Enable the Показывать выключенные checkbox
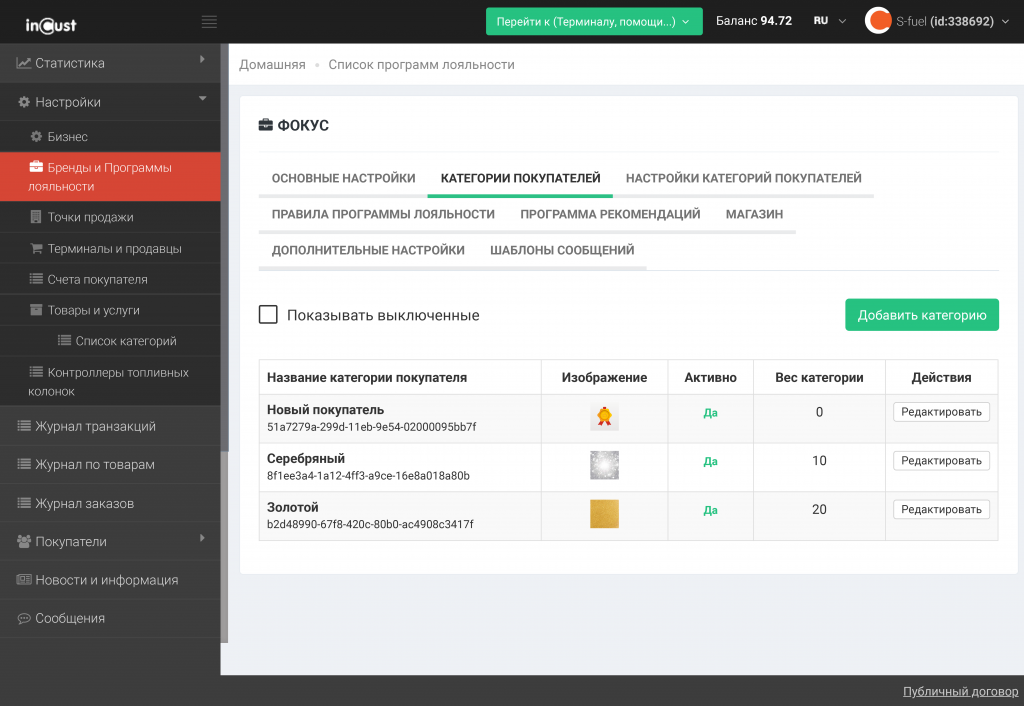1024x706 pixels. 268,315
